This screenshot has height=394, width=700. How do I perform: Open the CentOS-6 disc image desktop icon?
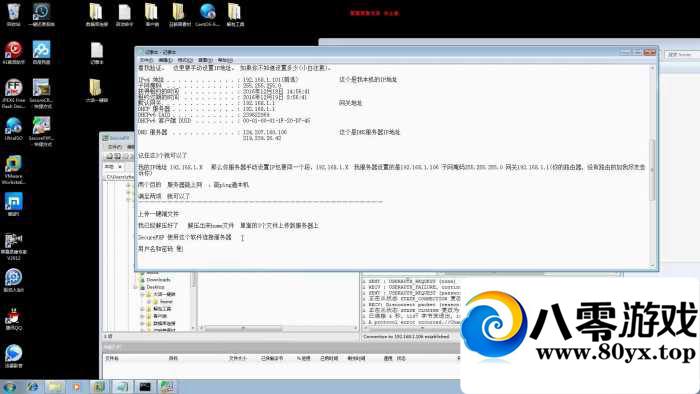[207, 14]
